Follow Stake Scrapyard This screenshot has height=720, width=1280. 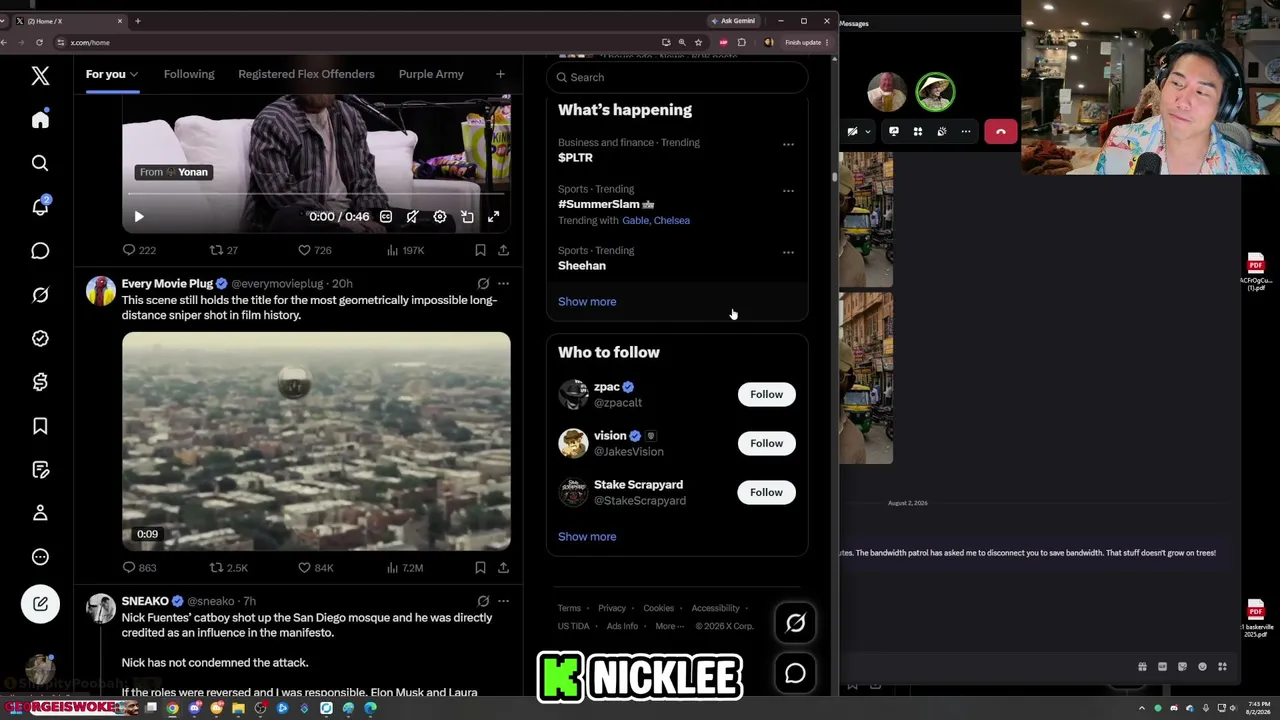click(766, 492)
